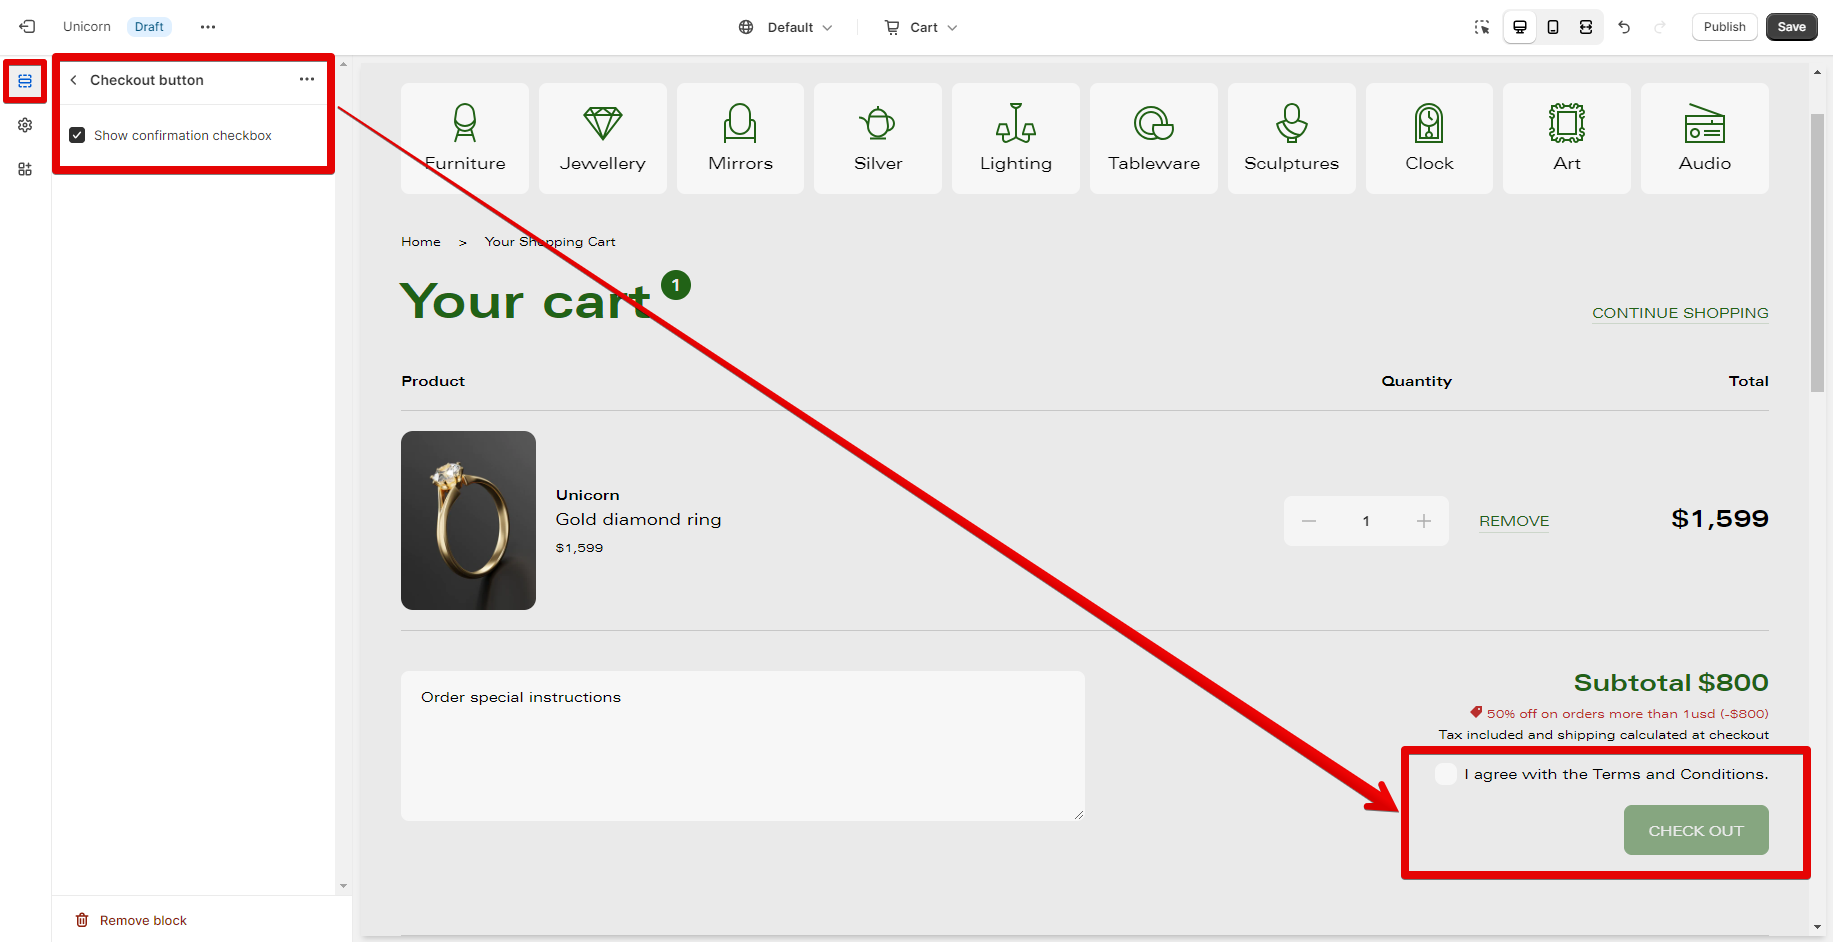The width and height of the screenshot is (1833, 942).
Task: Increase the ring quantity with plus
Action: coord(1424,521)
